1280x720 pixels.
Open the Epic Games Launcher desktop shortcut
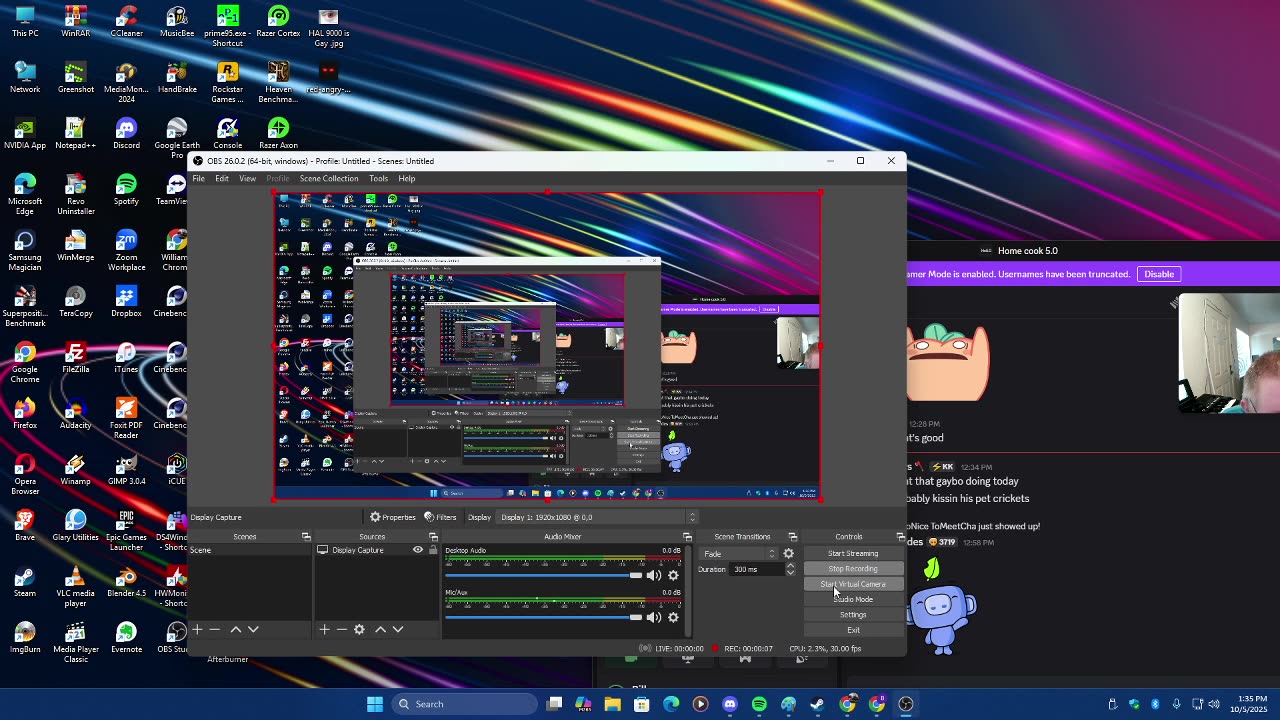point(126,530)
